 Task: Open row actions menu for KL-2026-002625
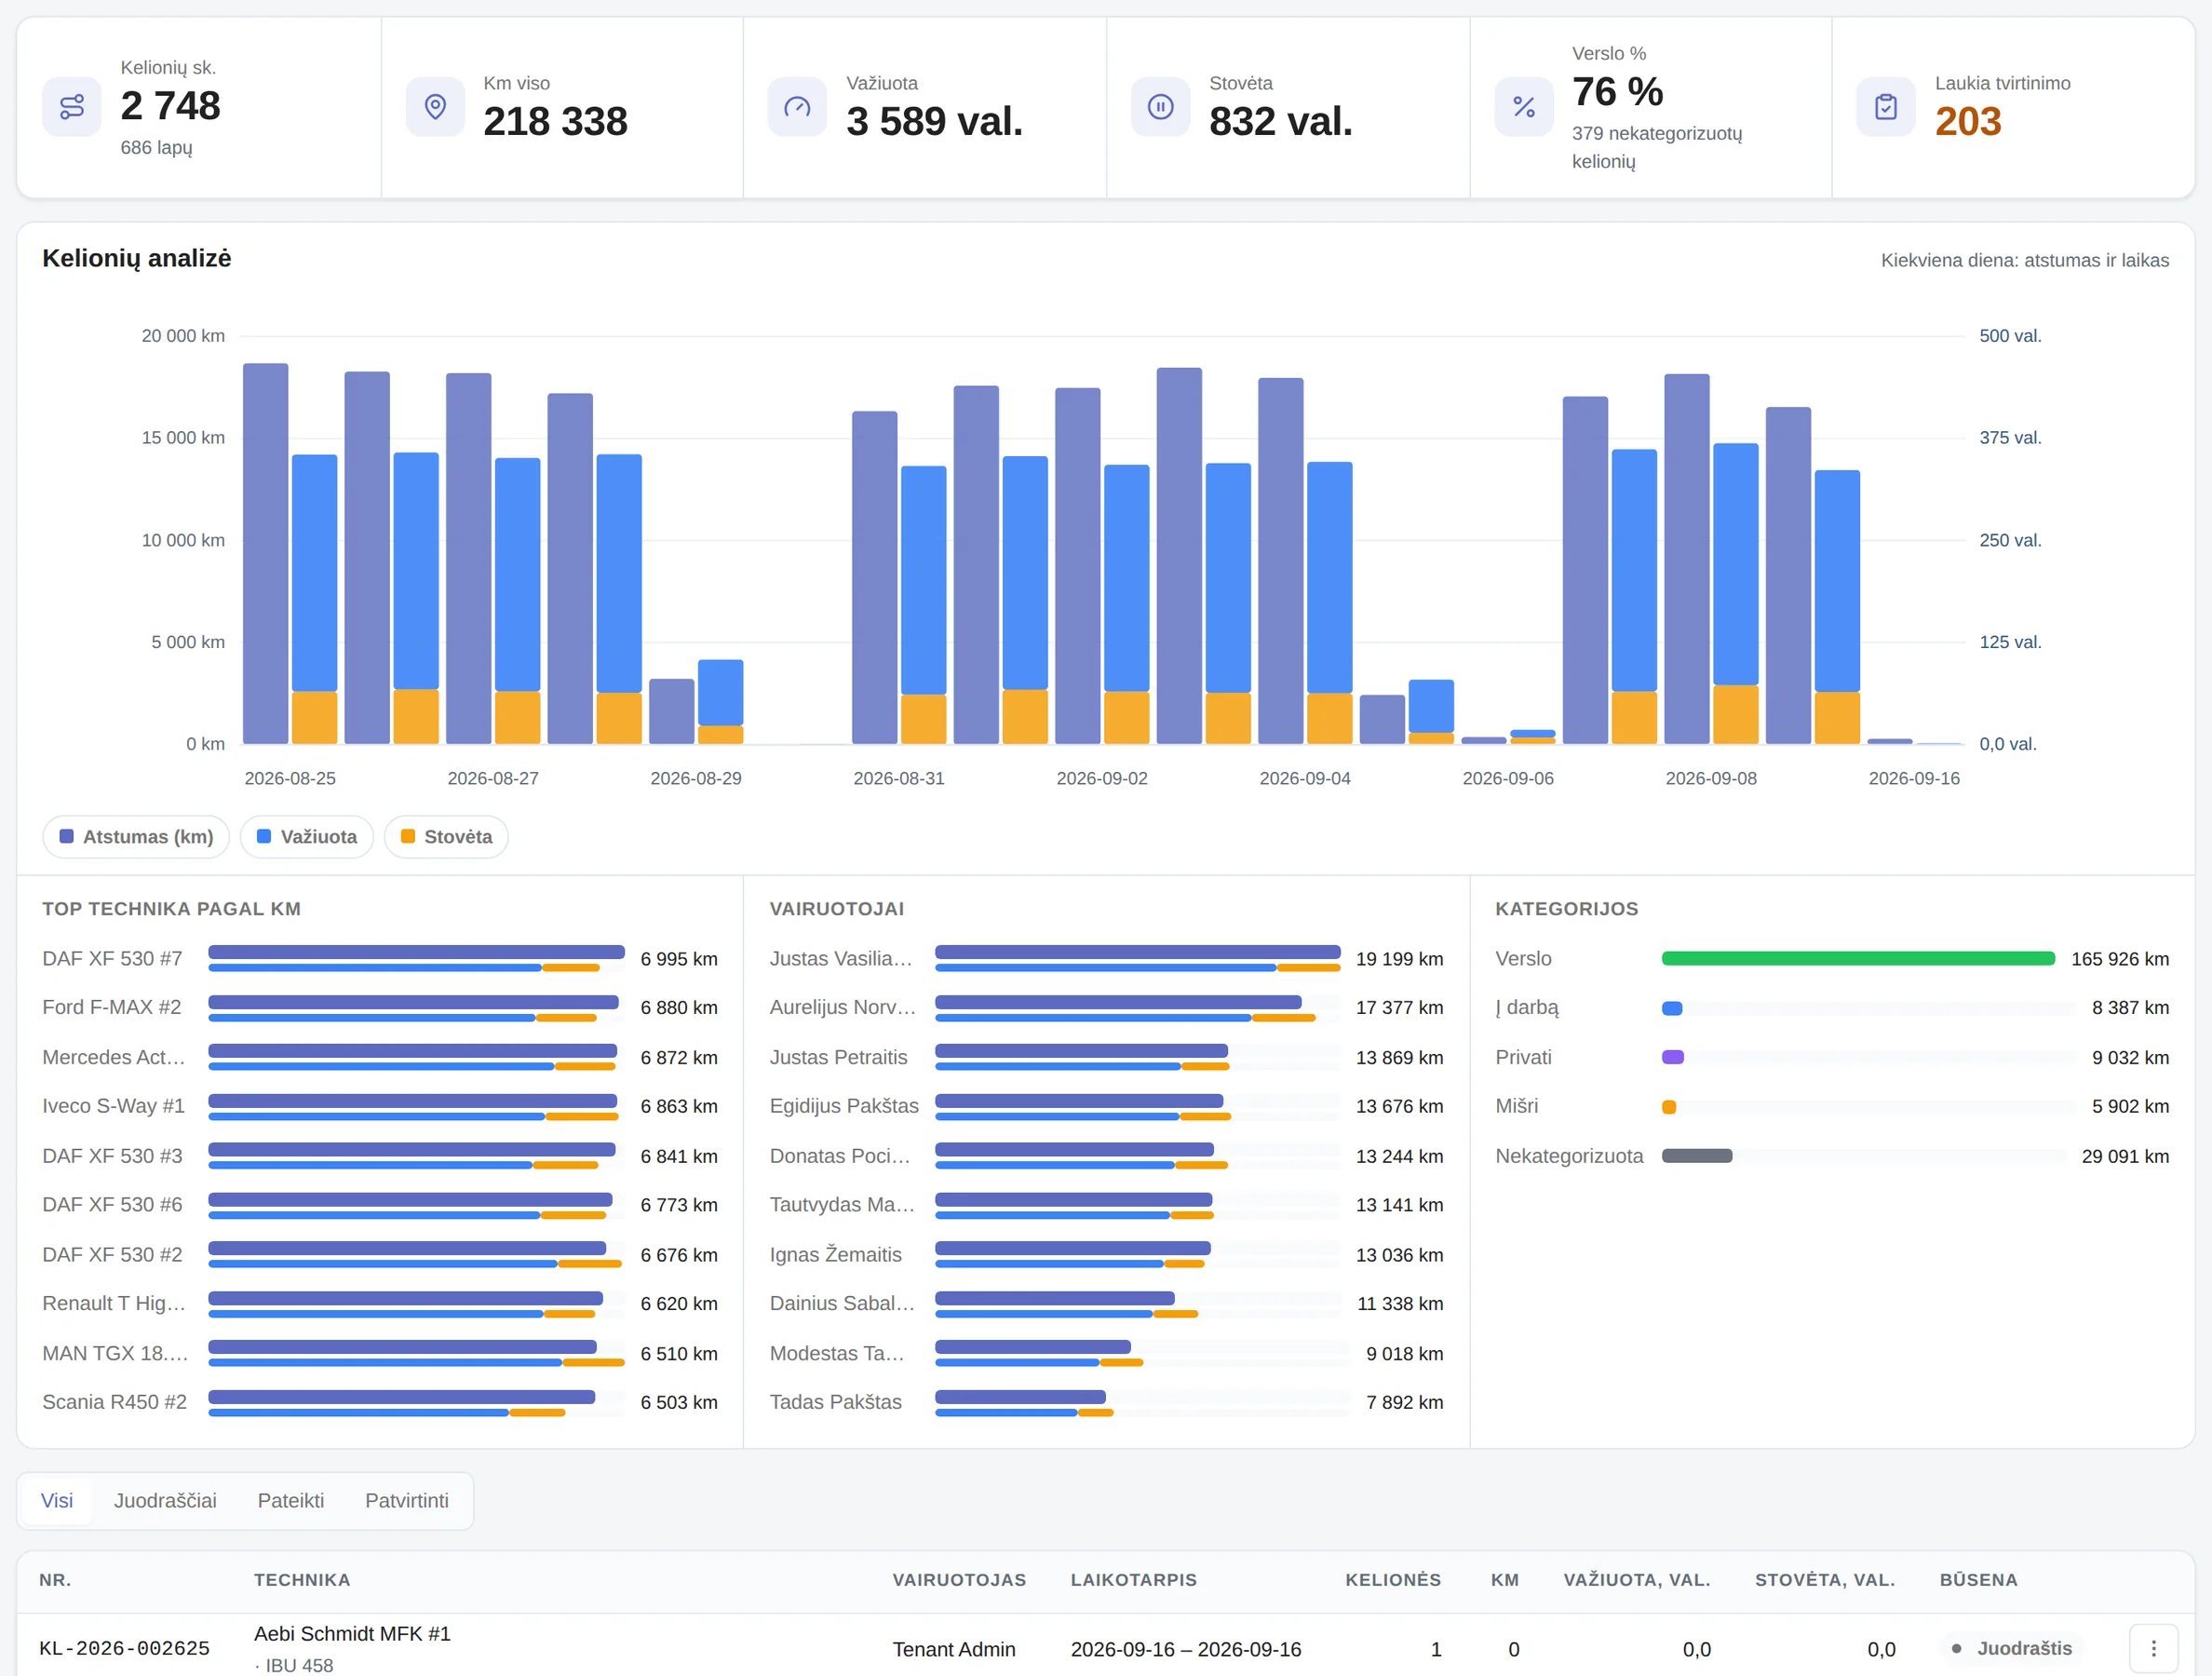2154,1648
